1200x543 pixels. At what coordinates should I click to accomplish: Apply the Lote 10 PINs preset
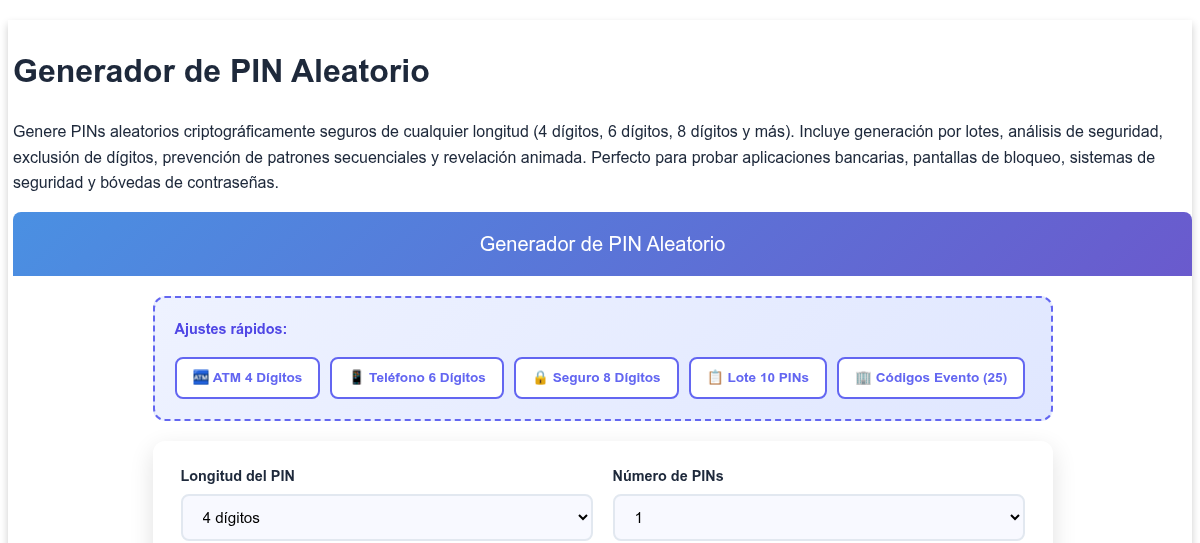(758, 378)
